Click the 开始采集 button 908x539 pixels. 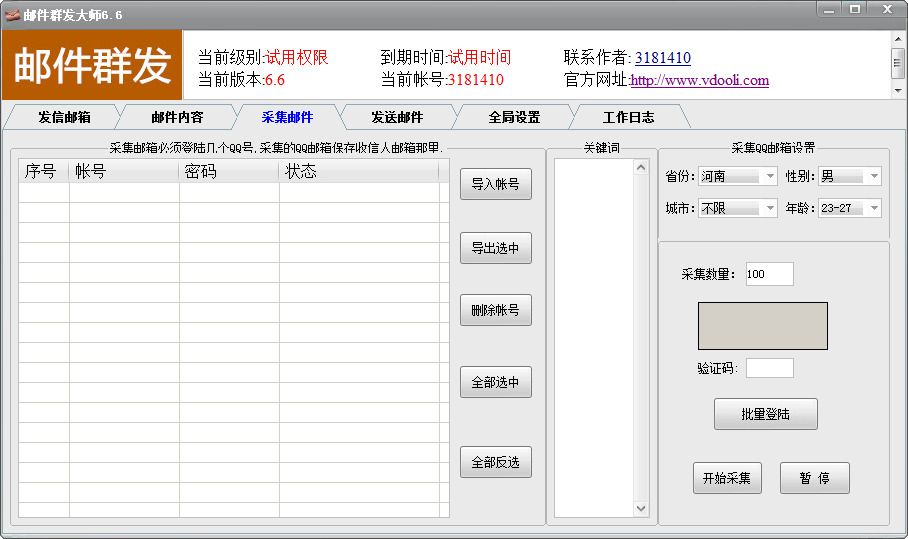pos(727,478)
